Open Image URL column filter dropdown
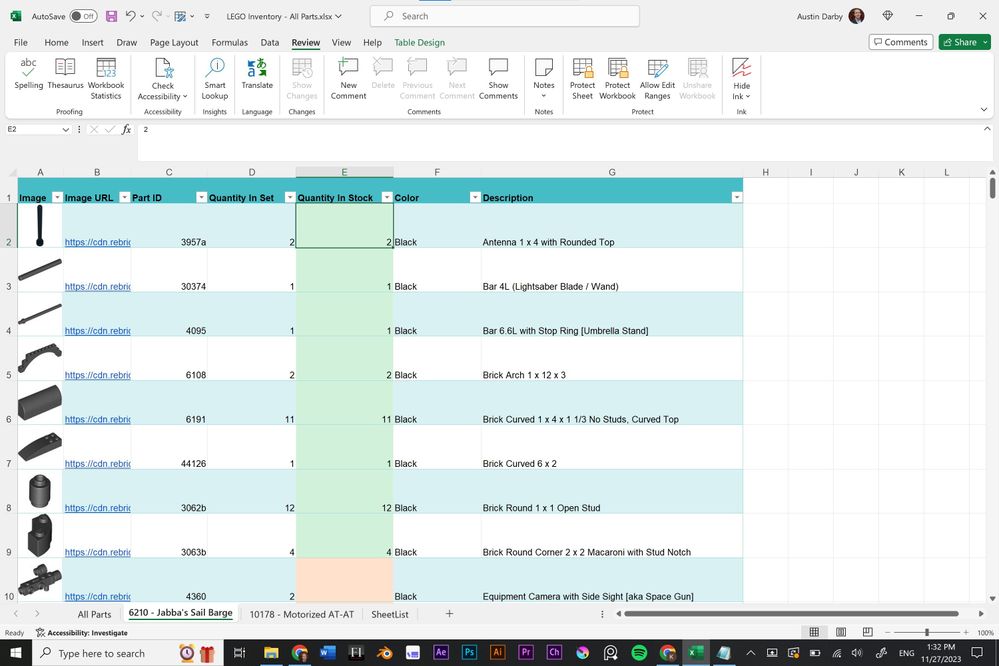The height and width of the screenshot is (666, 999). 125,198
